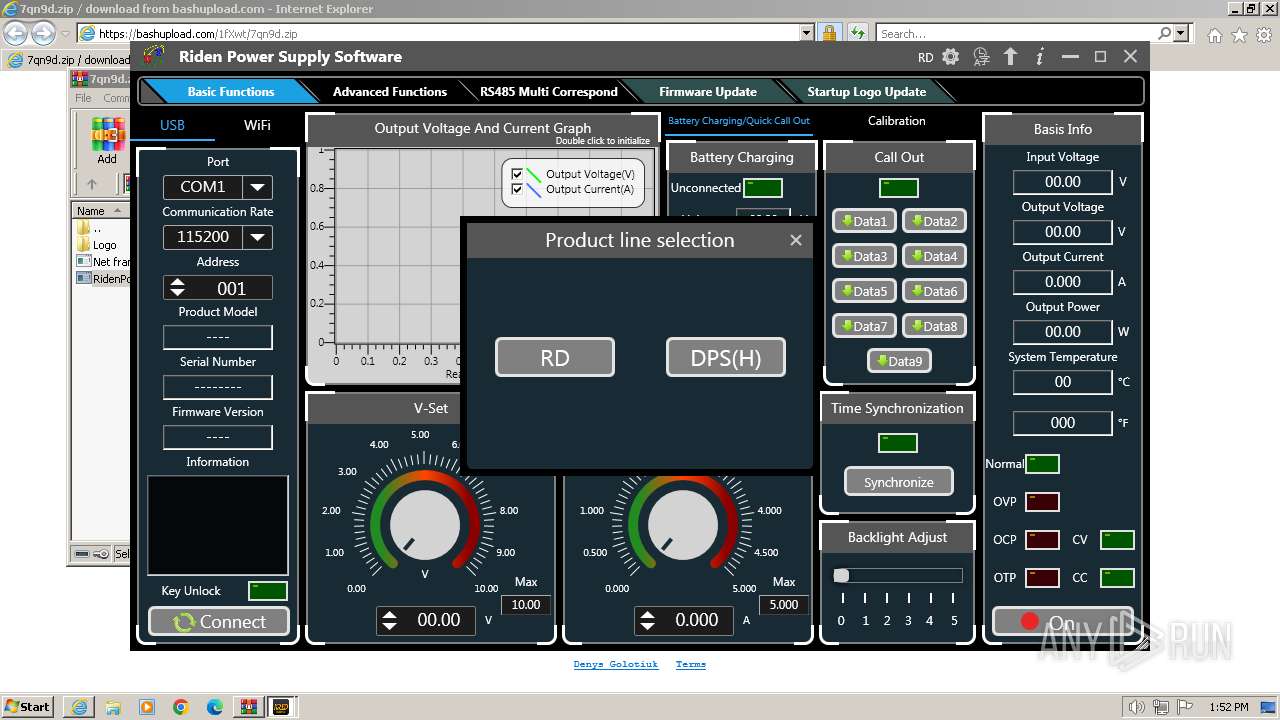The width and height of the screenshot is (1280, 720).
Task: Move the Backlight Adjust slider thumb
Action: coord(841,575)
